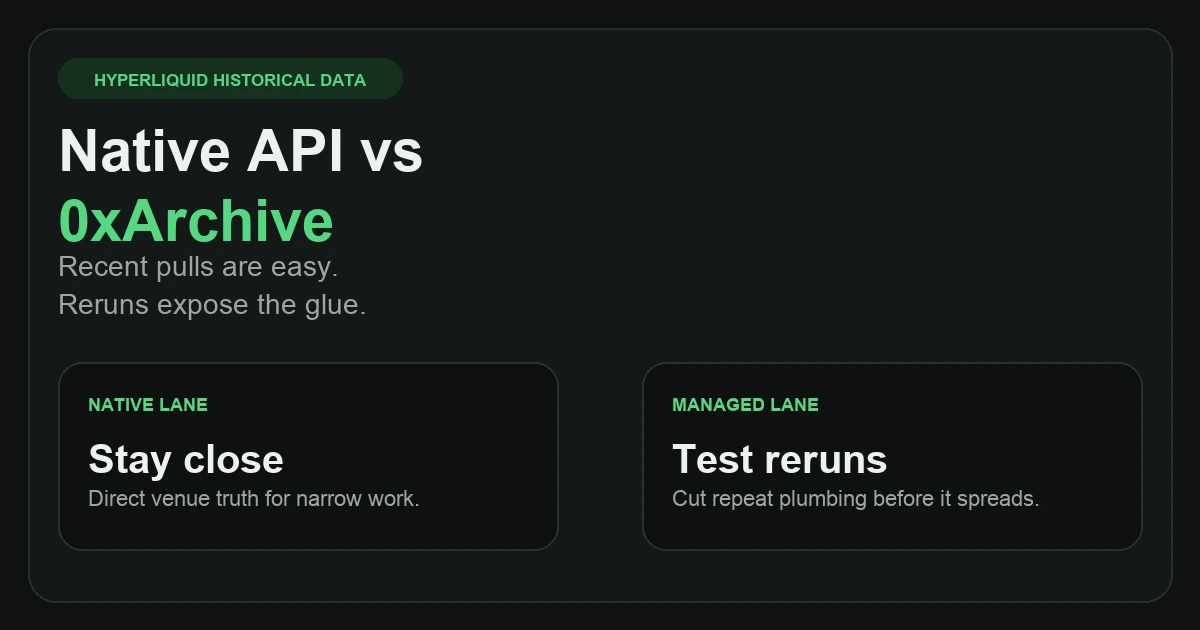Select the NATIVE LANE label
This screenshot has width=1200, height=630.
pyautogui.click(x=148, y=405)
